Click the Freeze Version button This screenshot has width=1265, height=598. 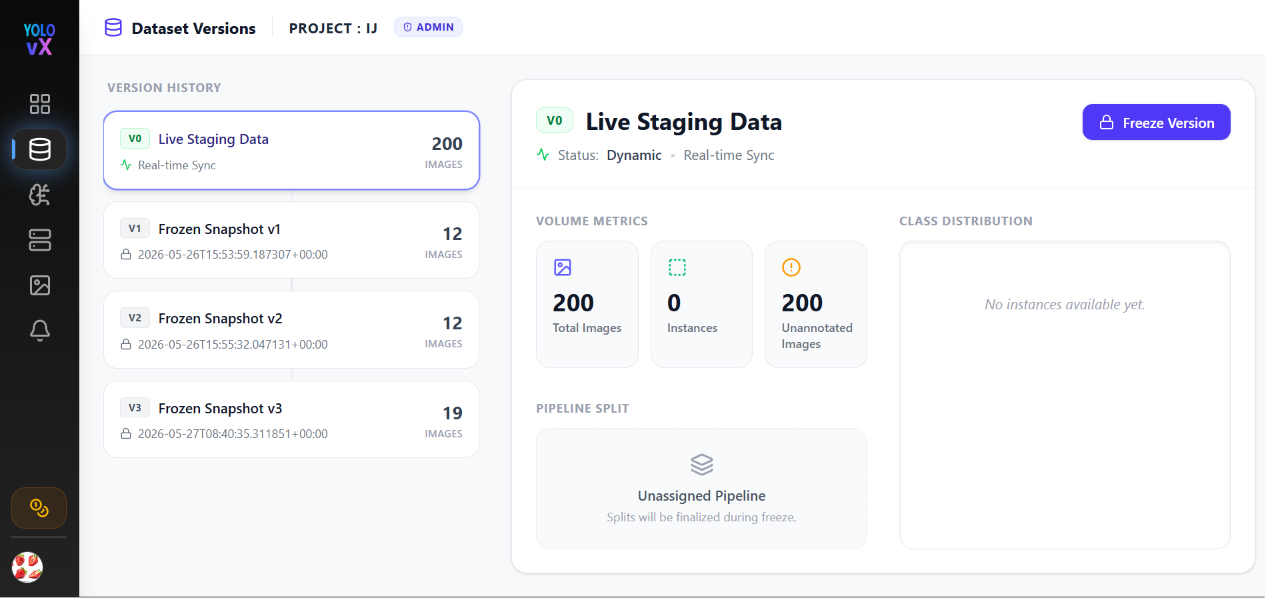(1156, 122)
